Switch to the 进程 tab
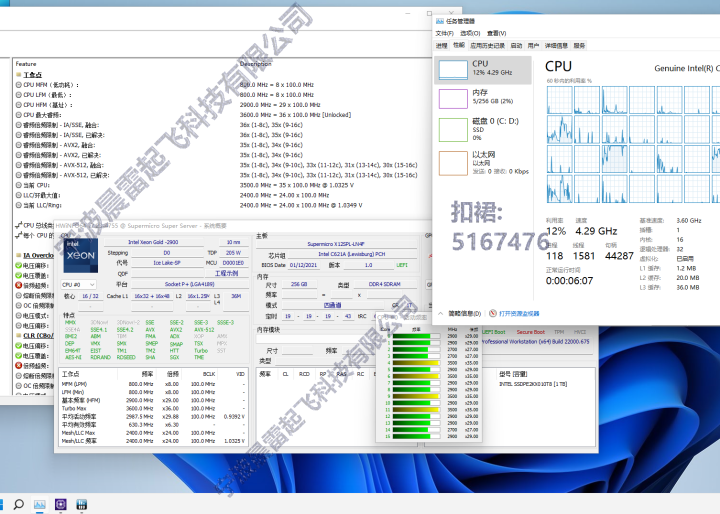 tap(442, 45)
